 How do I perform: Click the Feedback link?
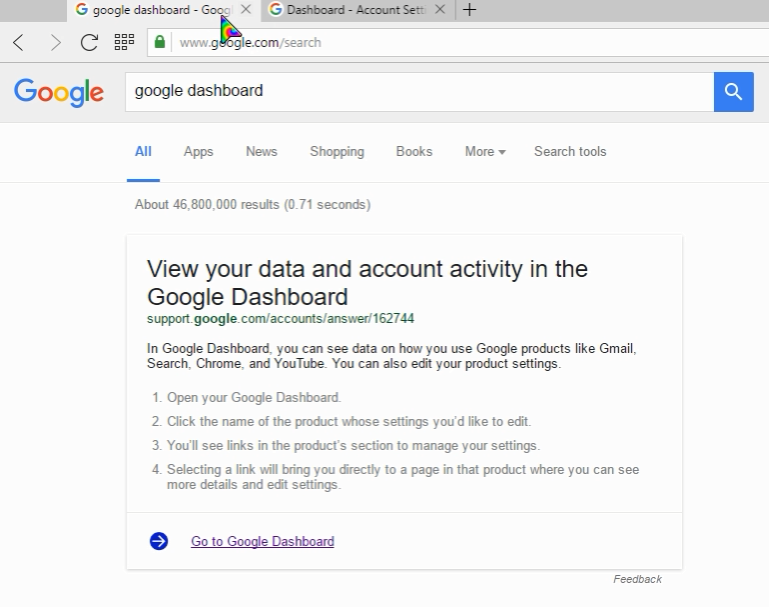tap(637, 579)
